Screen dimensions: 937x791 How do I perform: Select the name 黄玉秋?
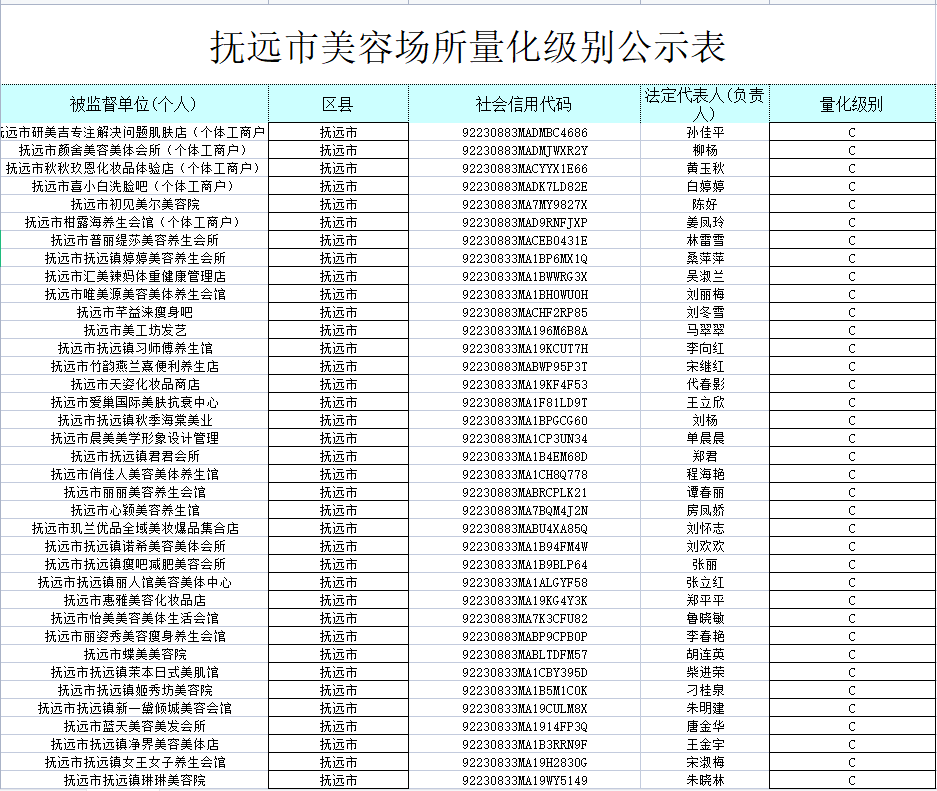[x=705, y=168]
